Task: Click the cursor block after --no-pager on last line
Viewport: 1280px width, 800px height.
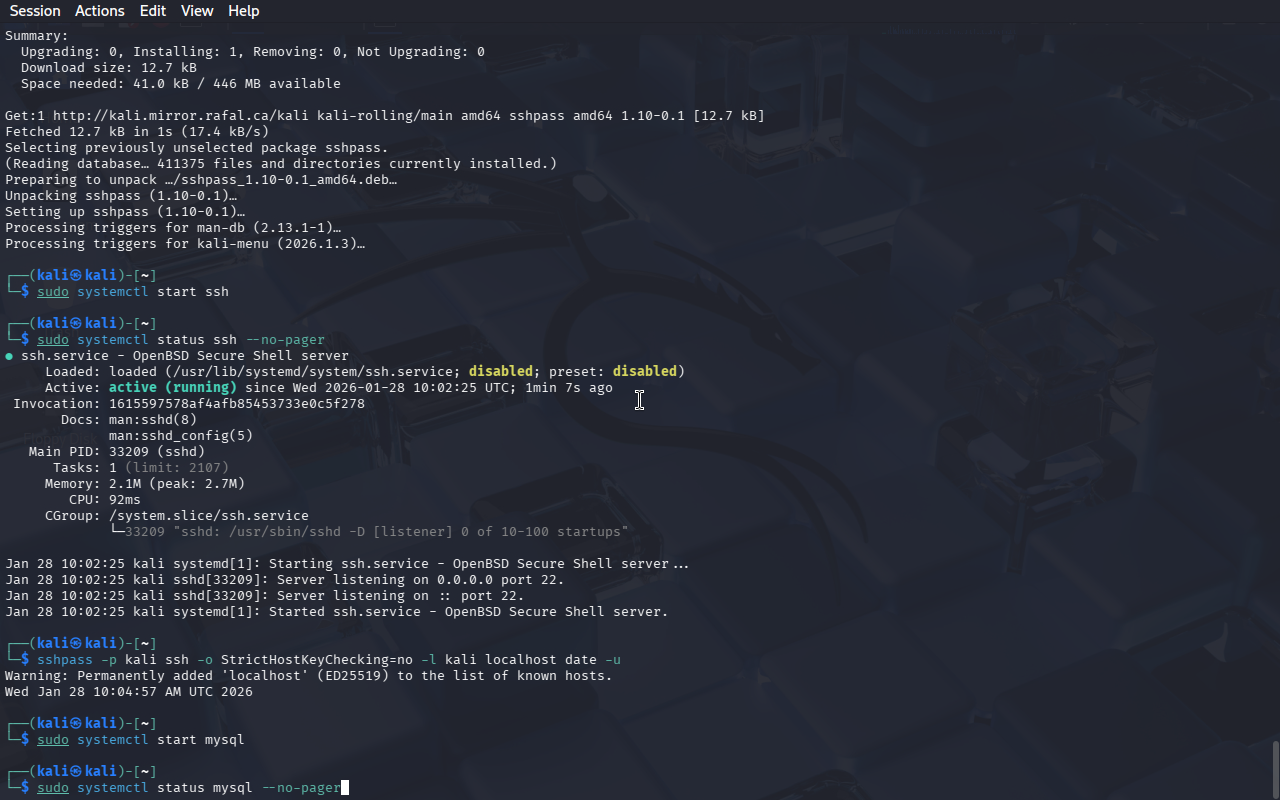Action: 345,788
